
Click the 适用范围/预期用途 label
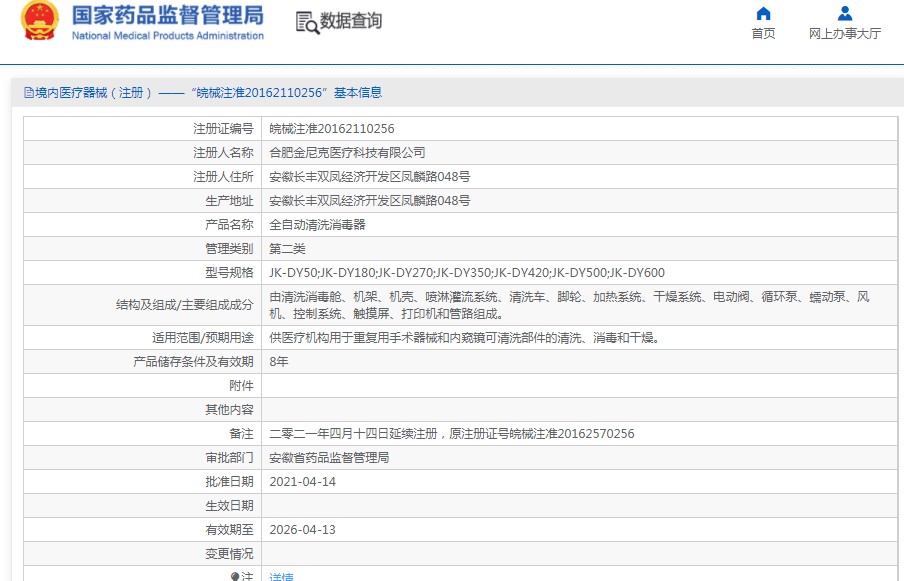click(203, 338)
